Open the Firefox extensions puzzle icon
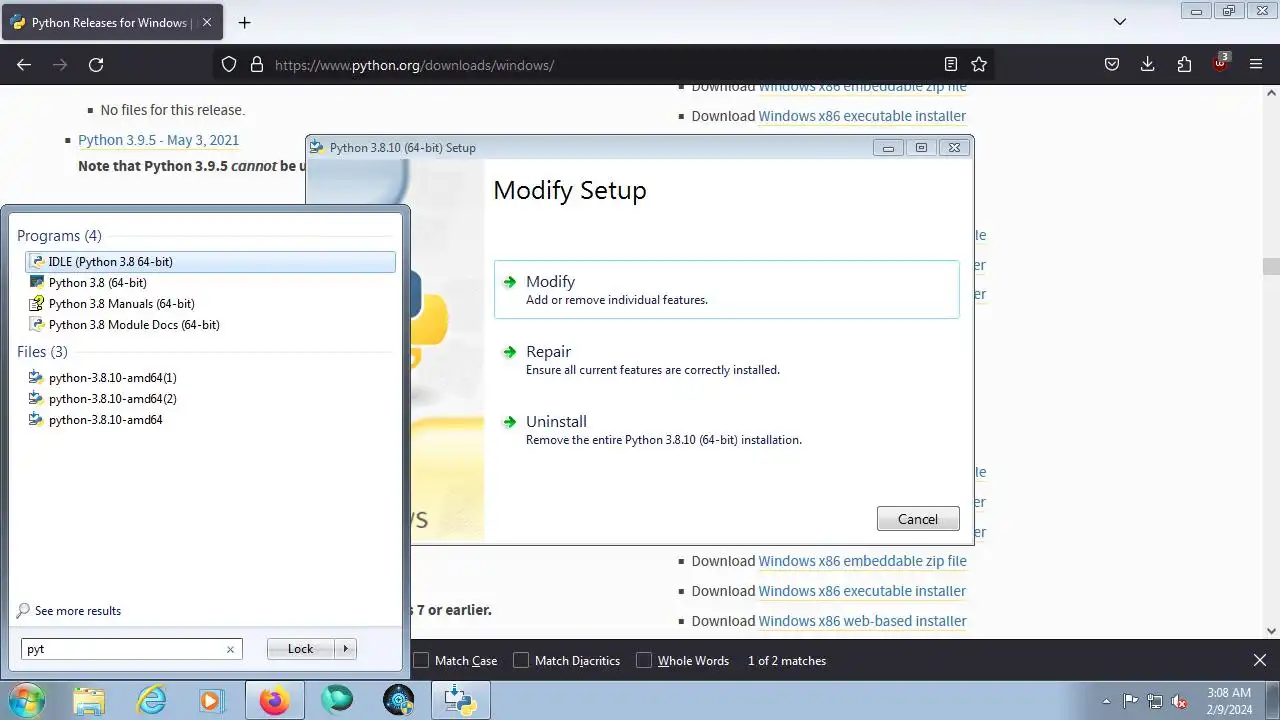Image resolution: width=1280 pixels, height=720 pixels. click(x=1184, y=64)
